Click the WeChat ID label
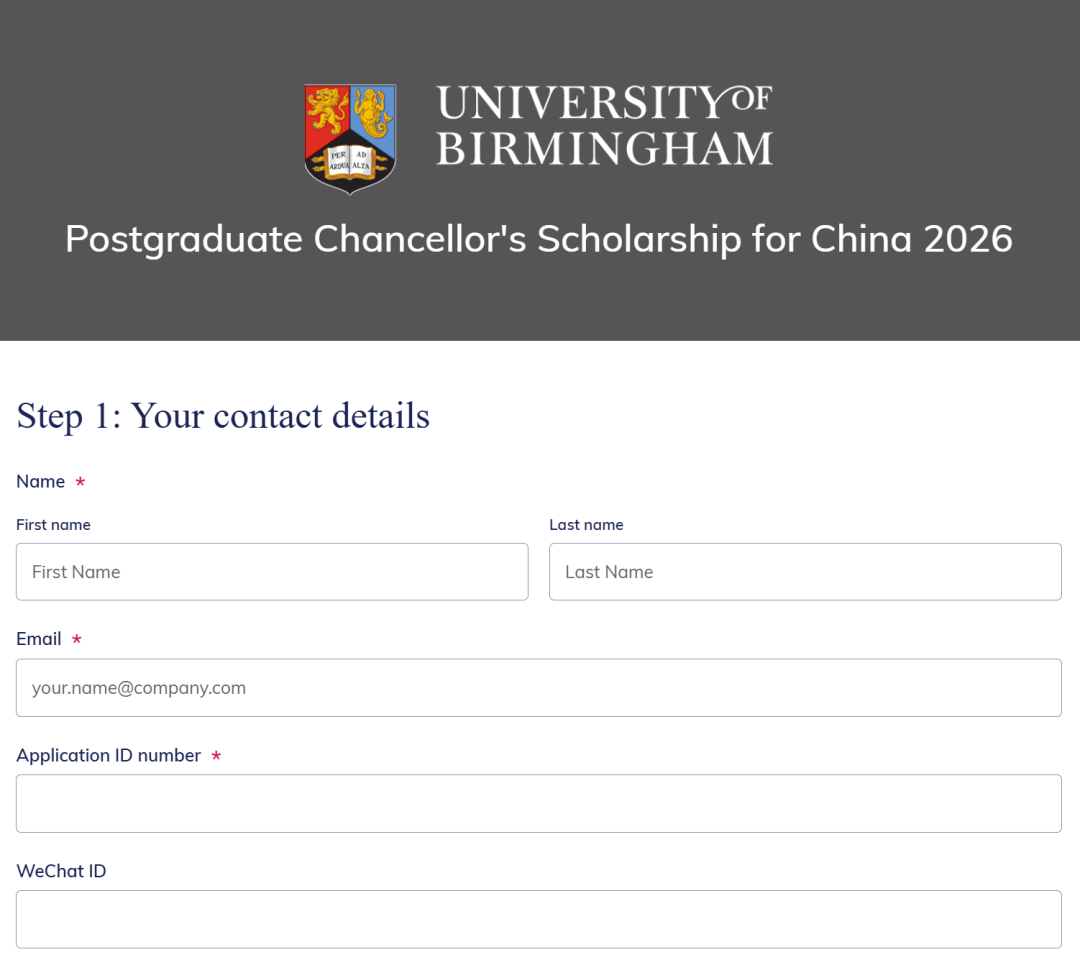1080x965 pixels. click(61, 871)
